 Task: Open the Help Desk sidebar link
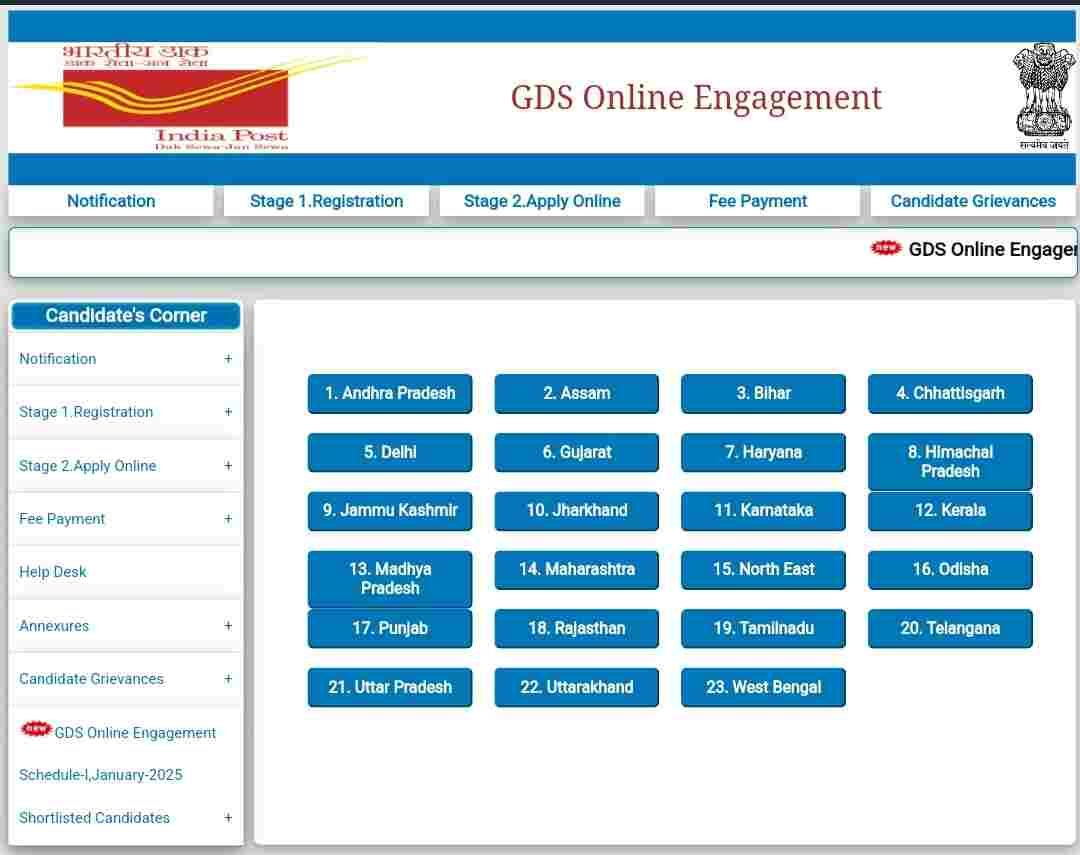[x=53, y=572]
